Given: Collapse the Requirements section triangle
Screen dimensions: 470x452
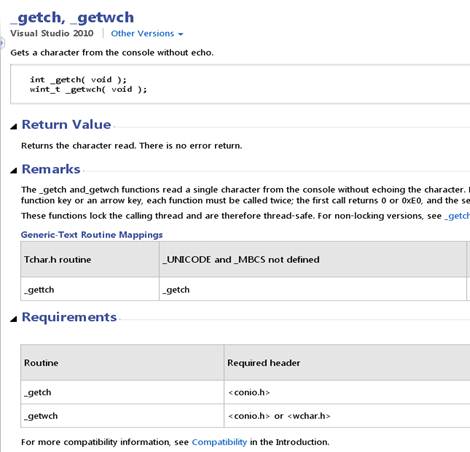Looking at the screenshot, I should click(14, 319).
